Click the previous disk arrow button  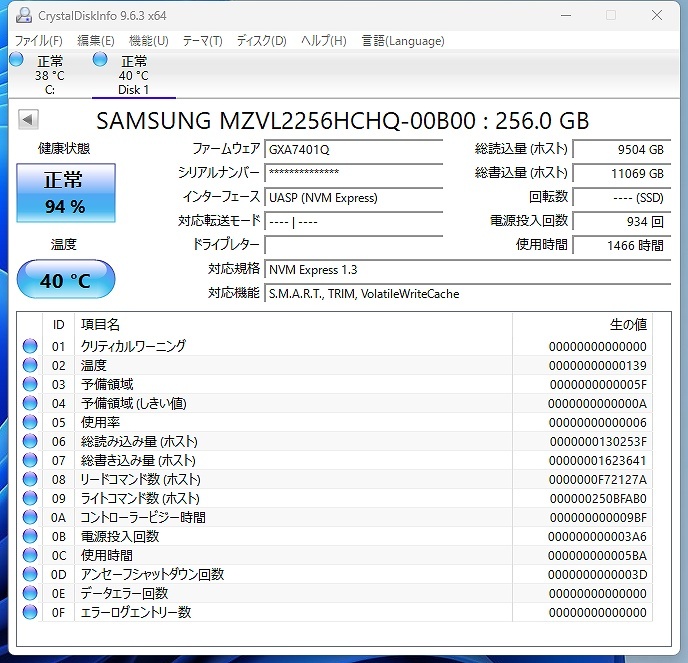click(29, 119)
